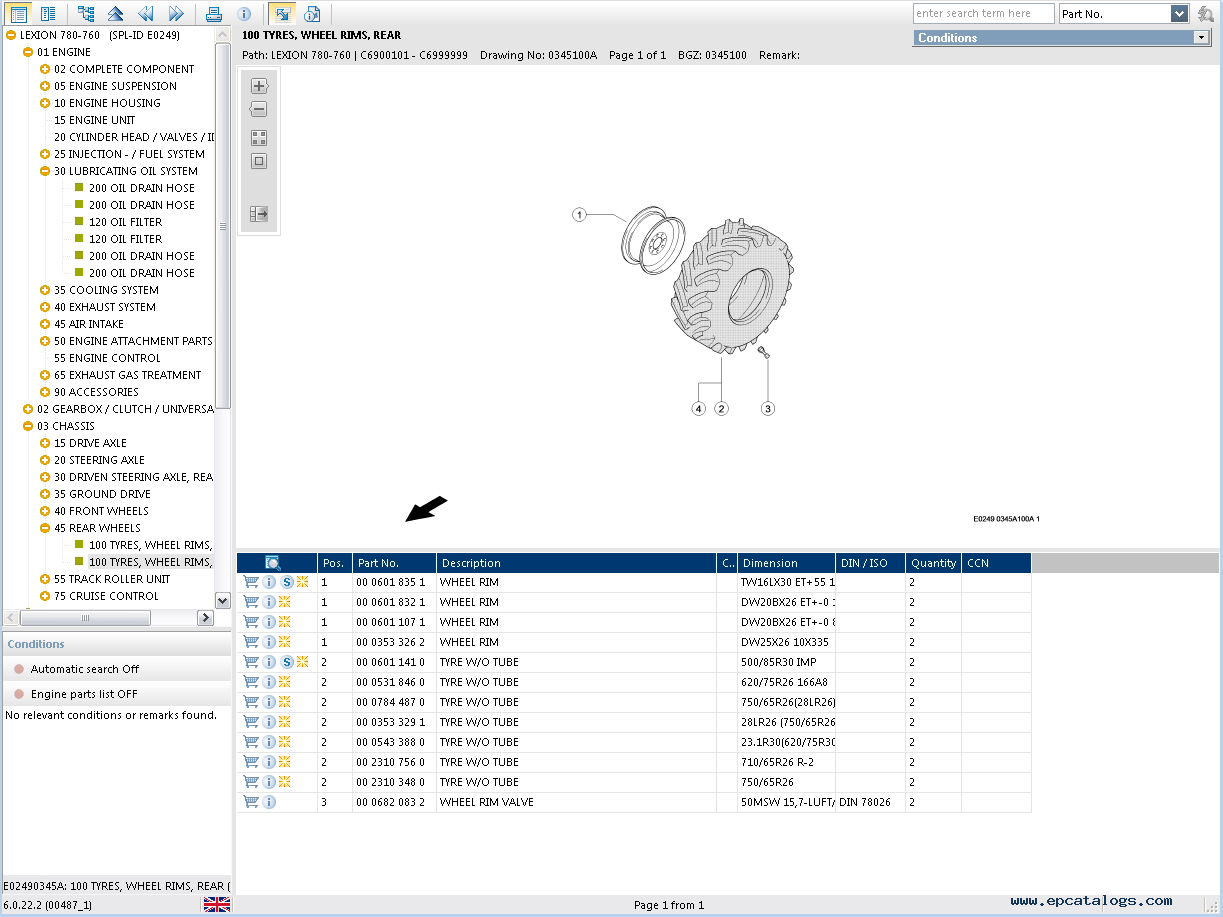Collapse the 45 REAR WHEELS tree node

45,528
